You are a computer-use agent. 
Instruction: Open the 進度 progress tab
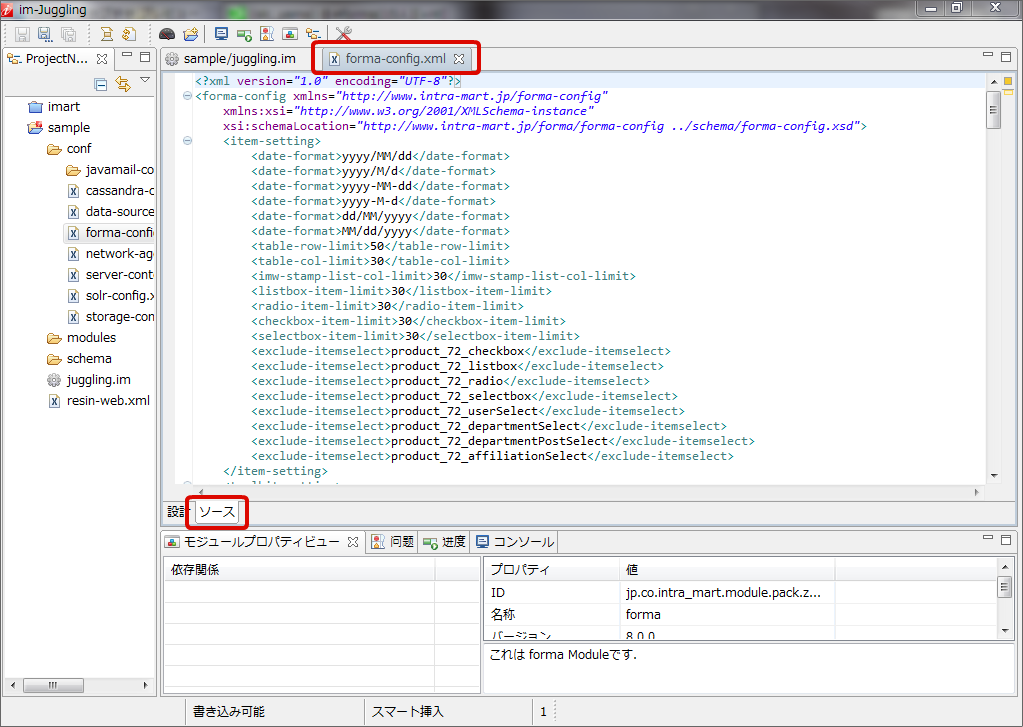(x=444, y=542)
